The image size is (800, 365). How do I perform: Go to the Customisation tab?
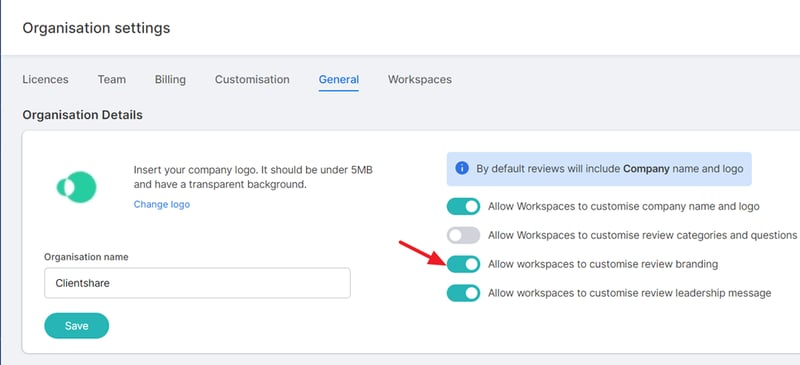(252, 80)
